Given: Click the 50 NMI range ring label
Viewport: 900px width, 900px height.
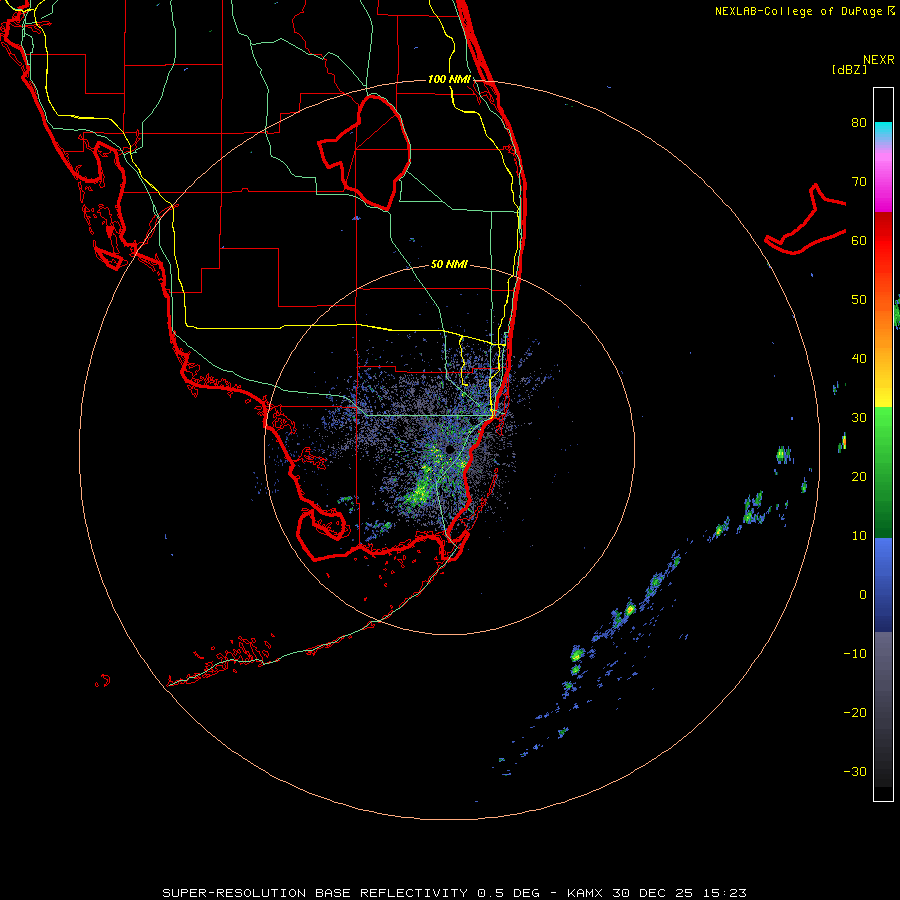Looking at the screenshot, I should tap(449, 264).
